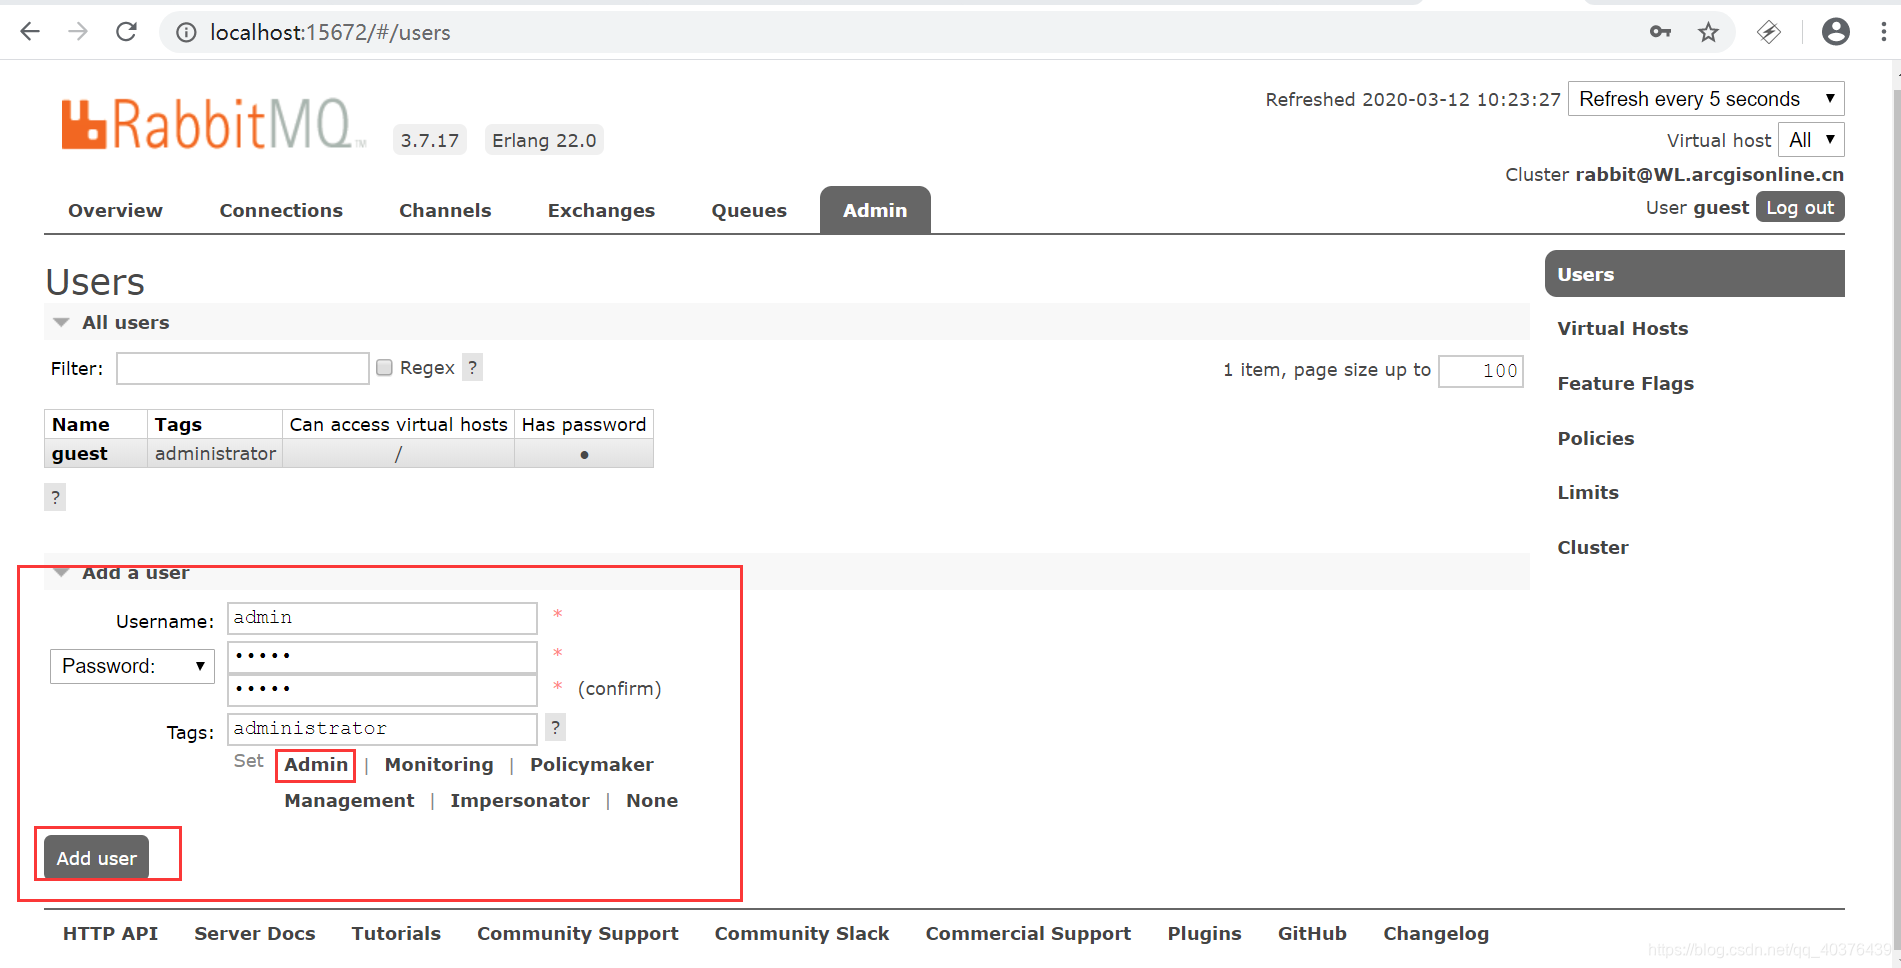
Task: Open Policies in side menu
Action: click(1595, 438)
